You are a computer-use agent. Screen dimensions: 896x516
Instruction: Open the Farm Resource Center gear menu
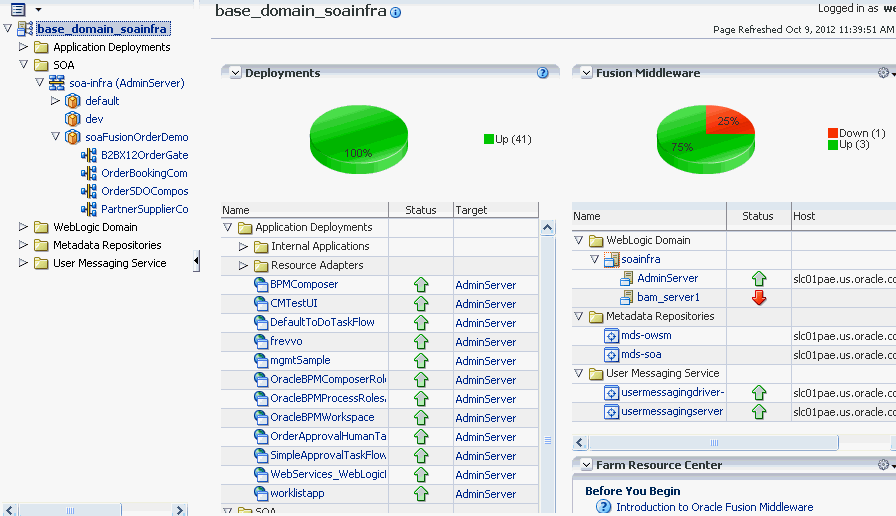point(884,465)
